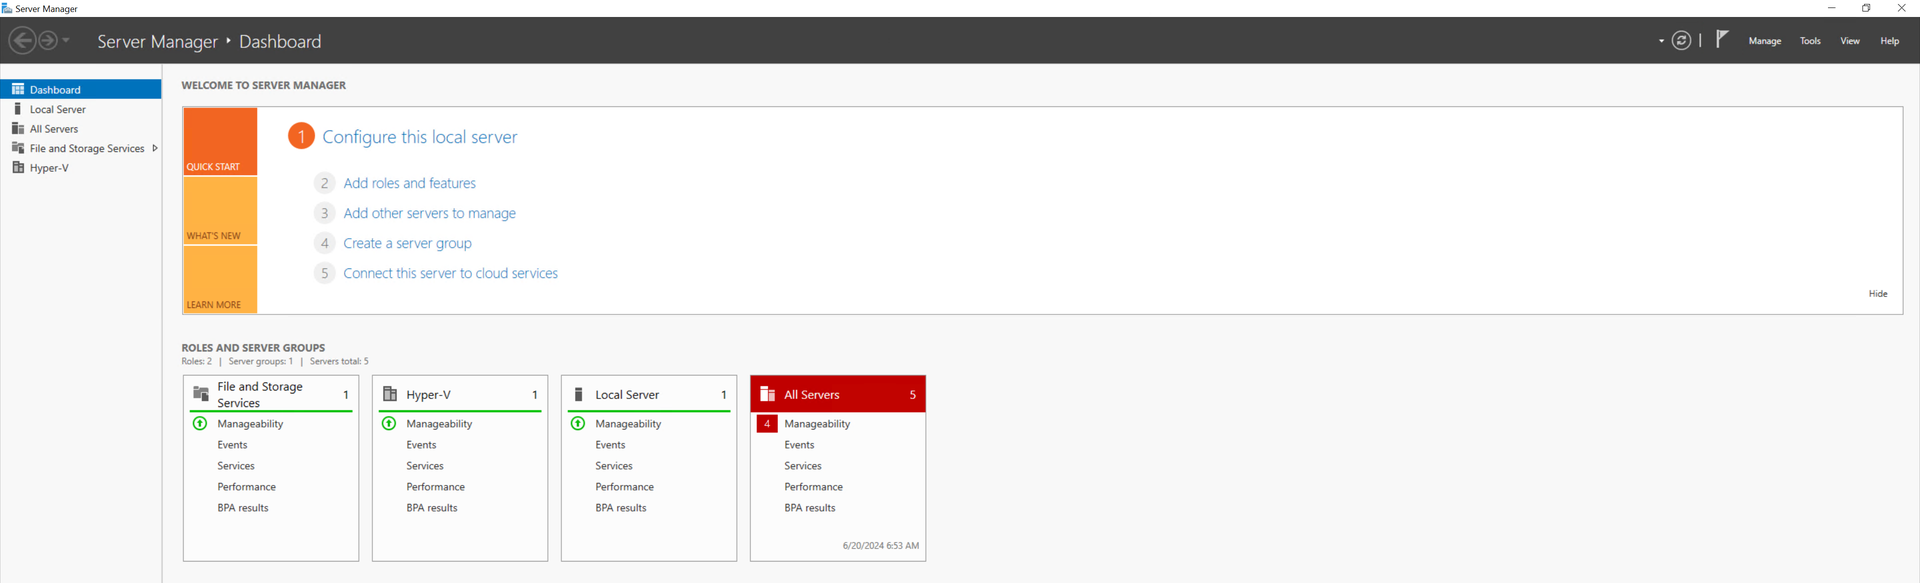This screenshot has height=583, width=1920.
Task: Click the step 1 orange circle
Action: pyautogui.click(x=301, y=136)
